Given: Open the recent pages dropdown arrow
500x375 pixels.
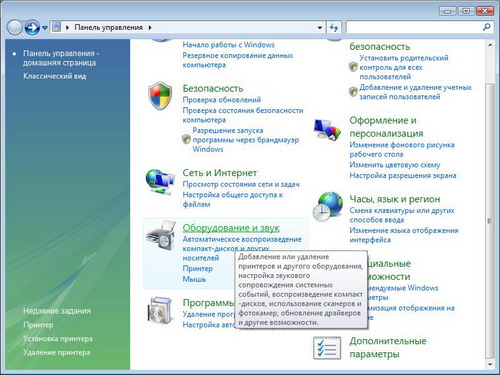Looking at the screenshot, I should [x=45, y=28].
